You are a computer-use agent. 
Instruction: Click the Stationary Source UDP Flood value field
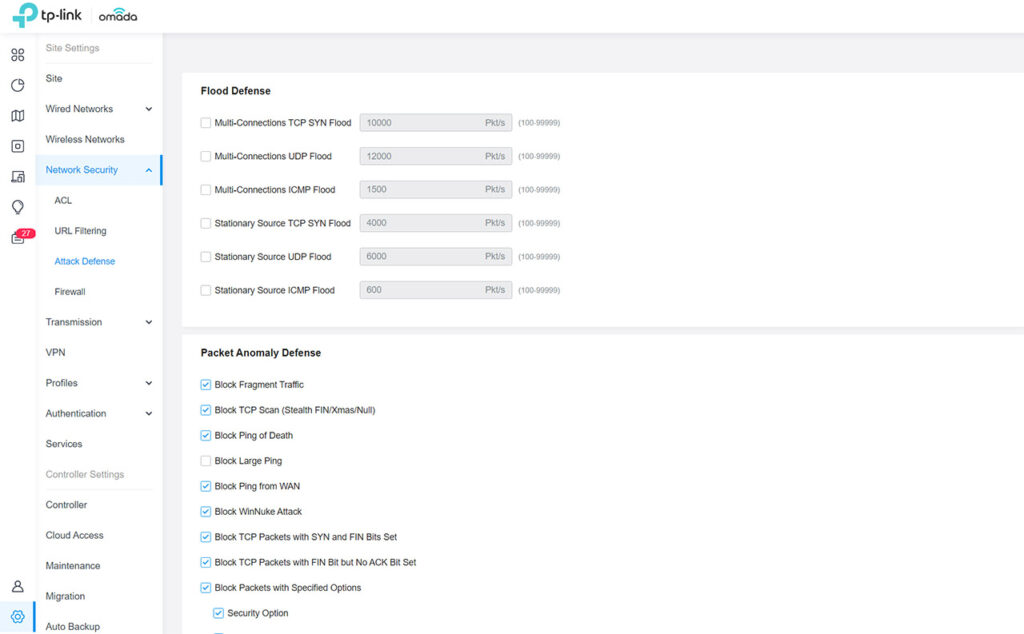point(436,256)
